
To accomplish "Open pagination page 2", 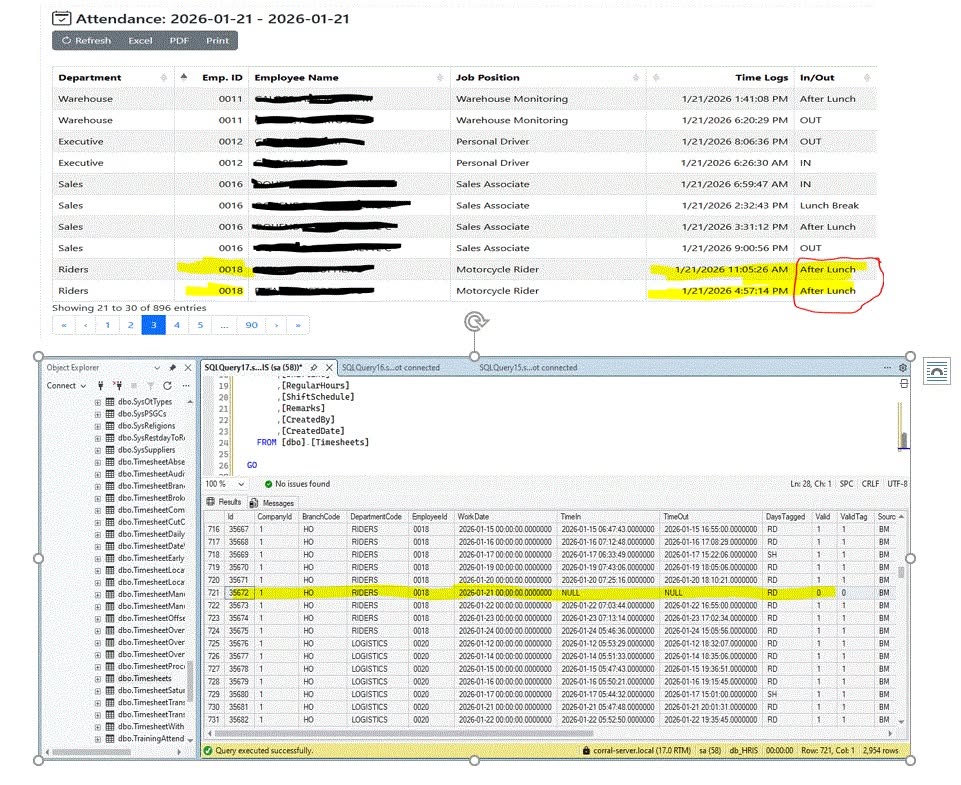I will pyautogui.click(x=131, y=325).
